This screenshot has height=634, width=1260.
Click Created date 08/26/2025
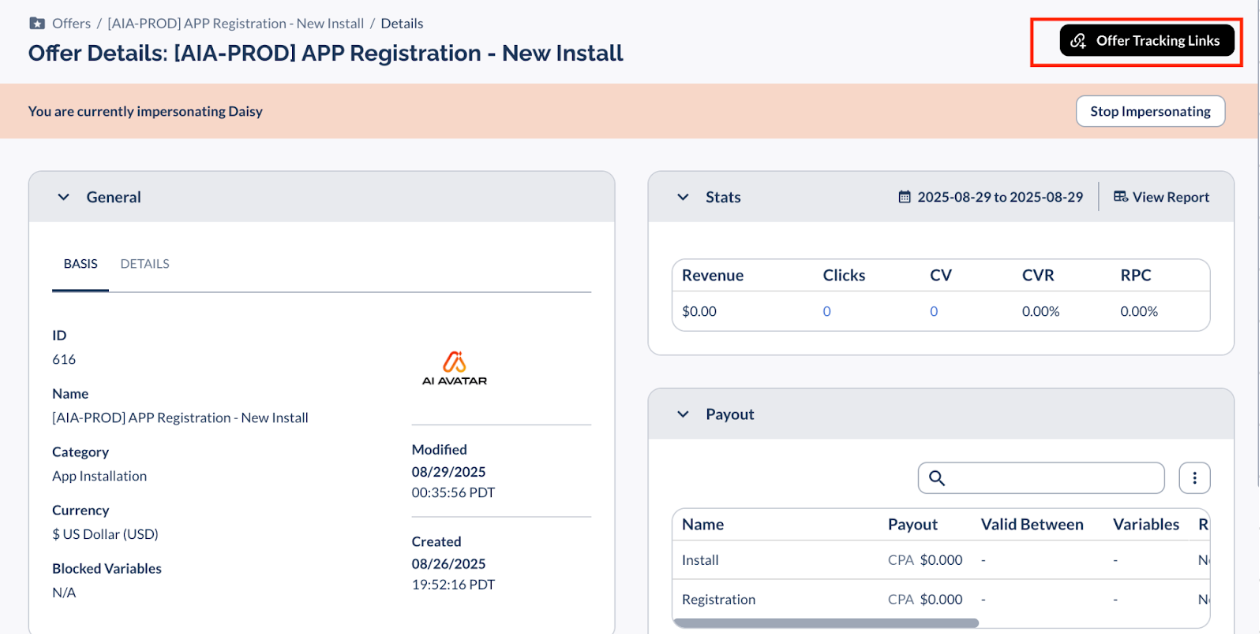(449, 563)
